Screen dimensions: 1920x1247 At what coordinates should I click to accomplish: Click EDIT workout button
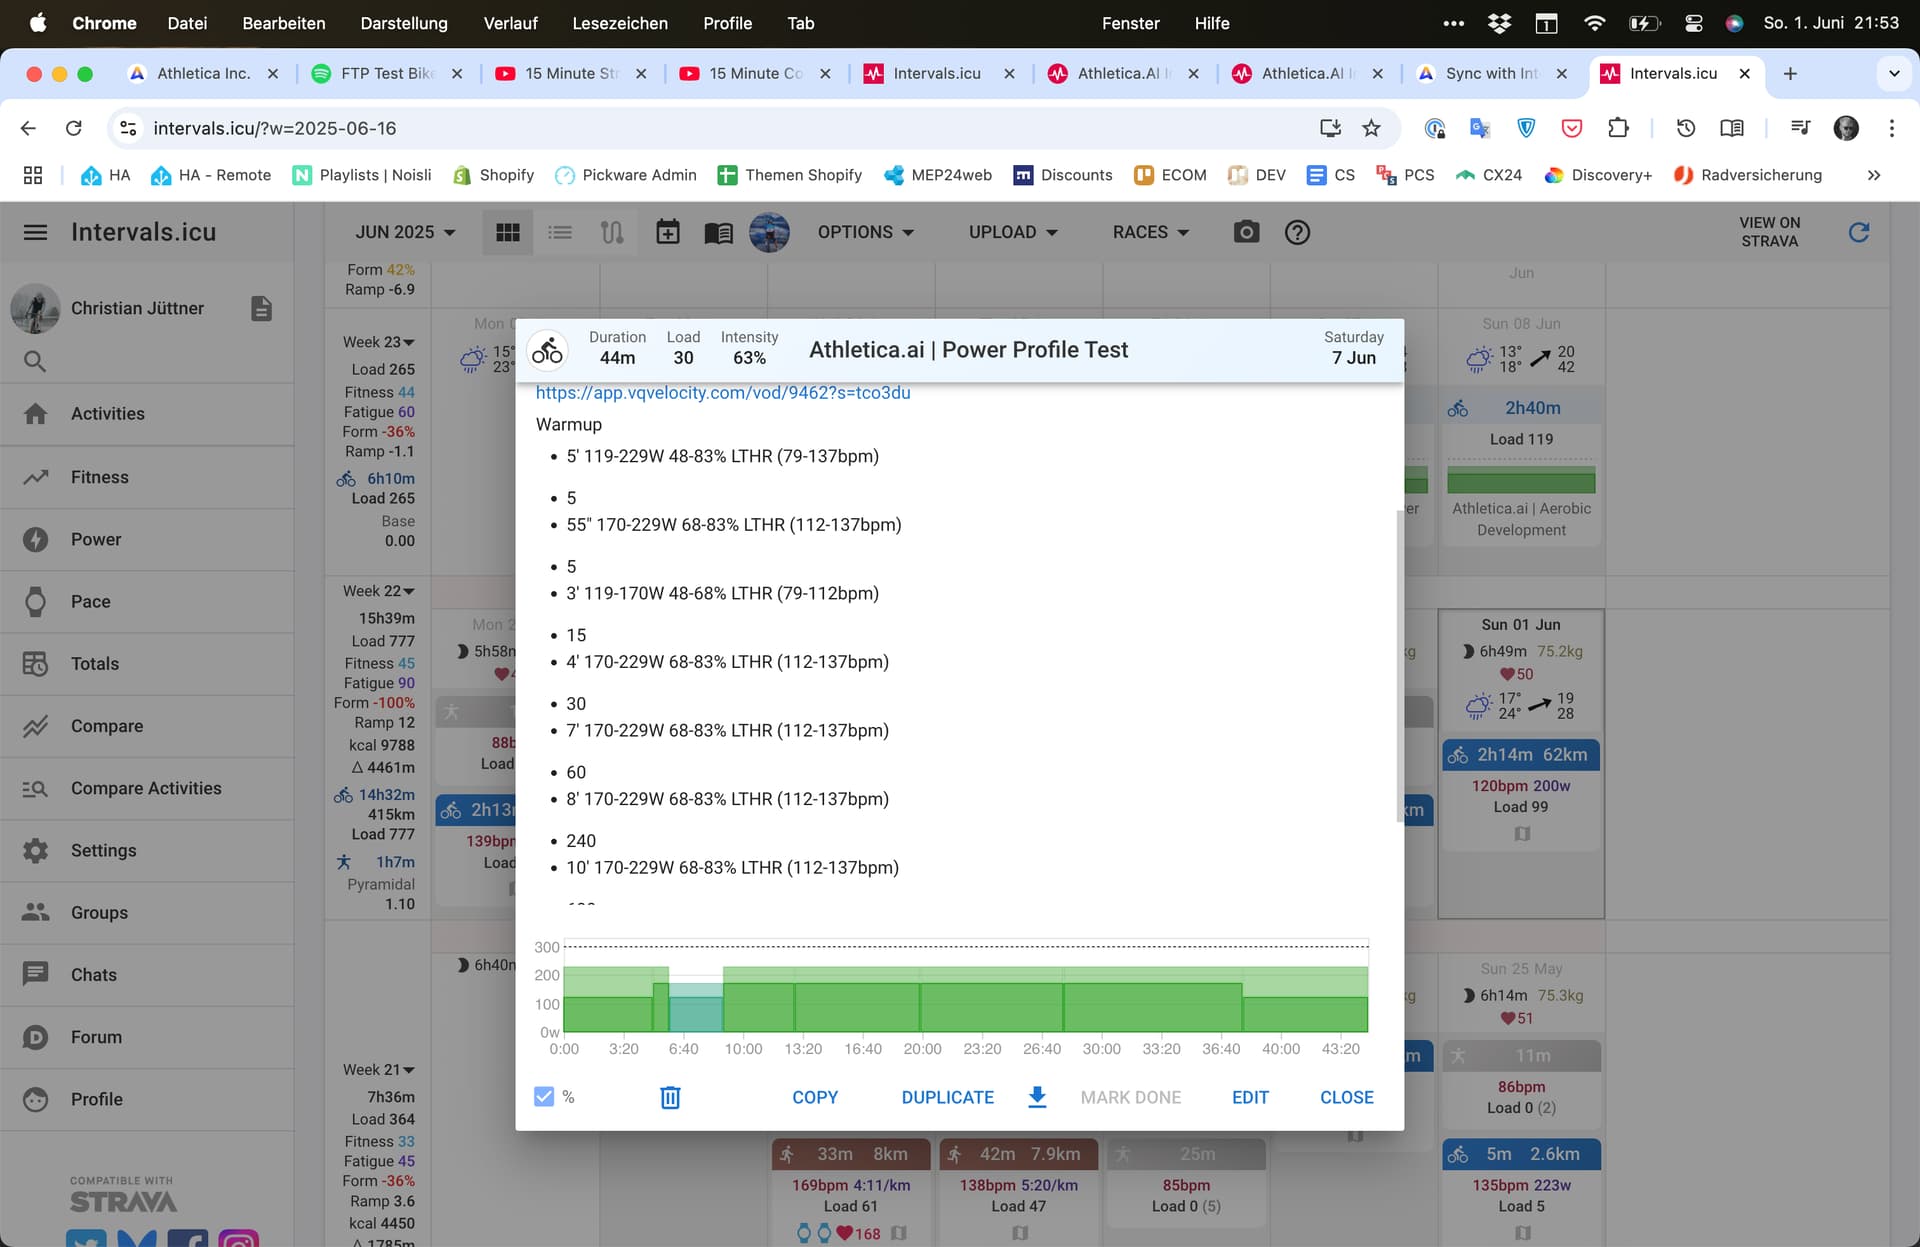pyautogui.click(x=1250, y=1097)
